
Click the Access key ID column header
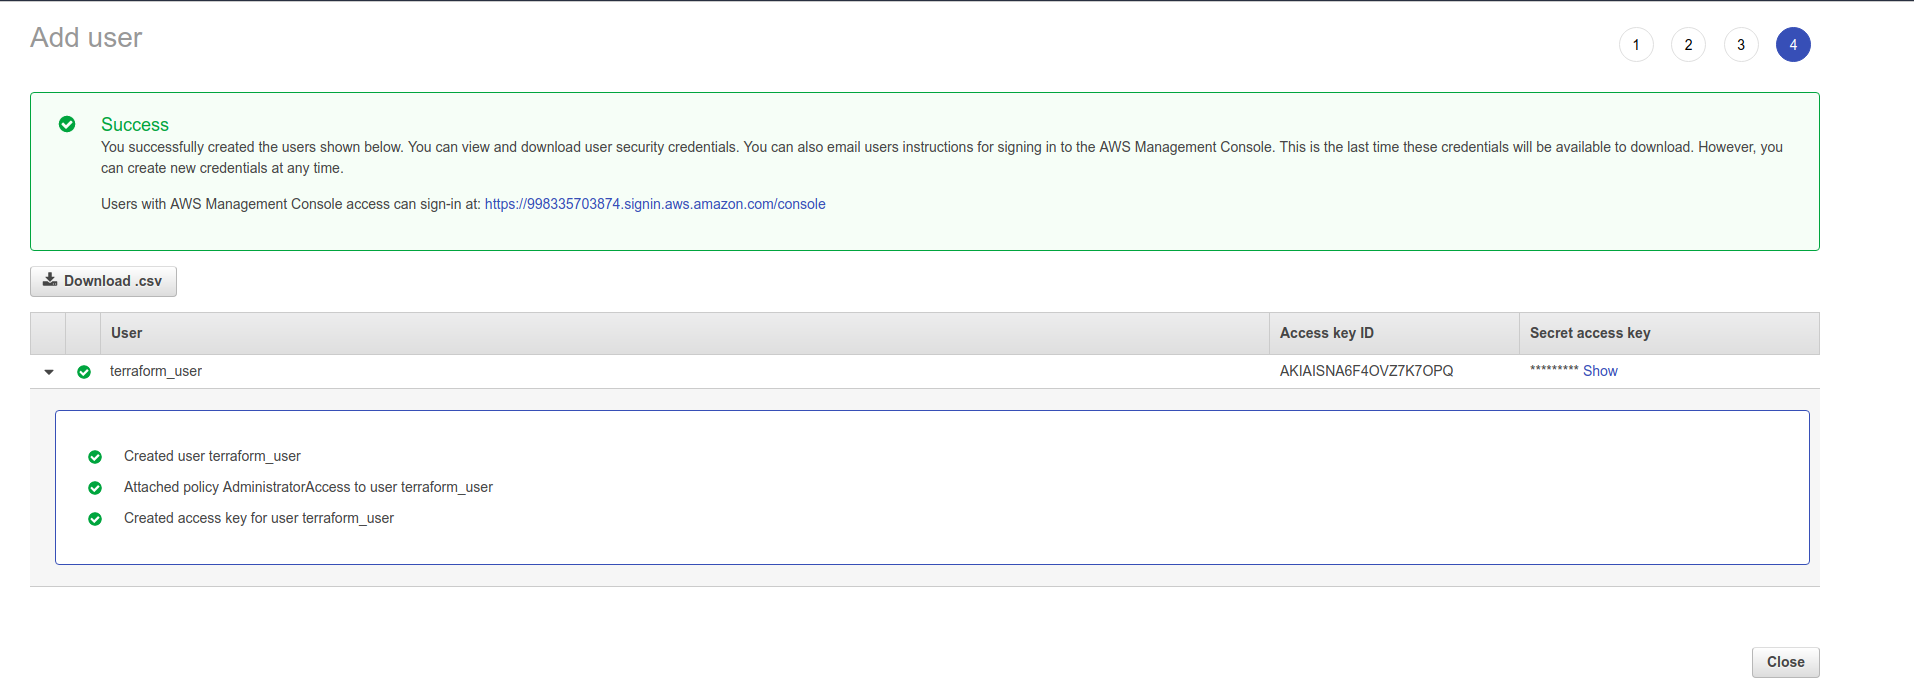point(1326,333)
